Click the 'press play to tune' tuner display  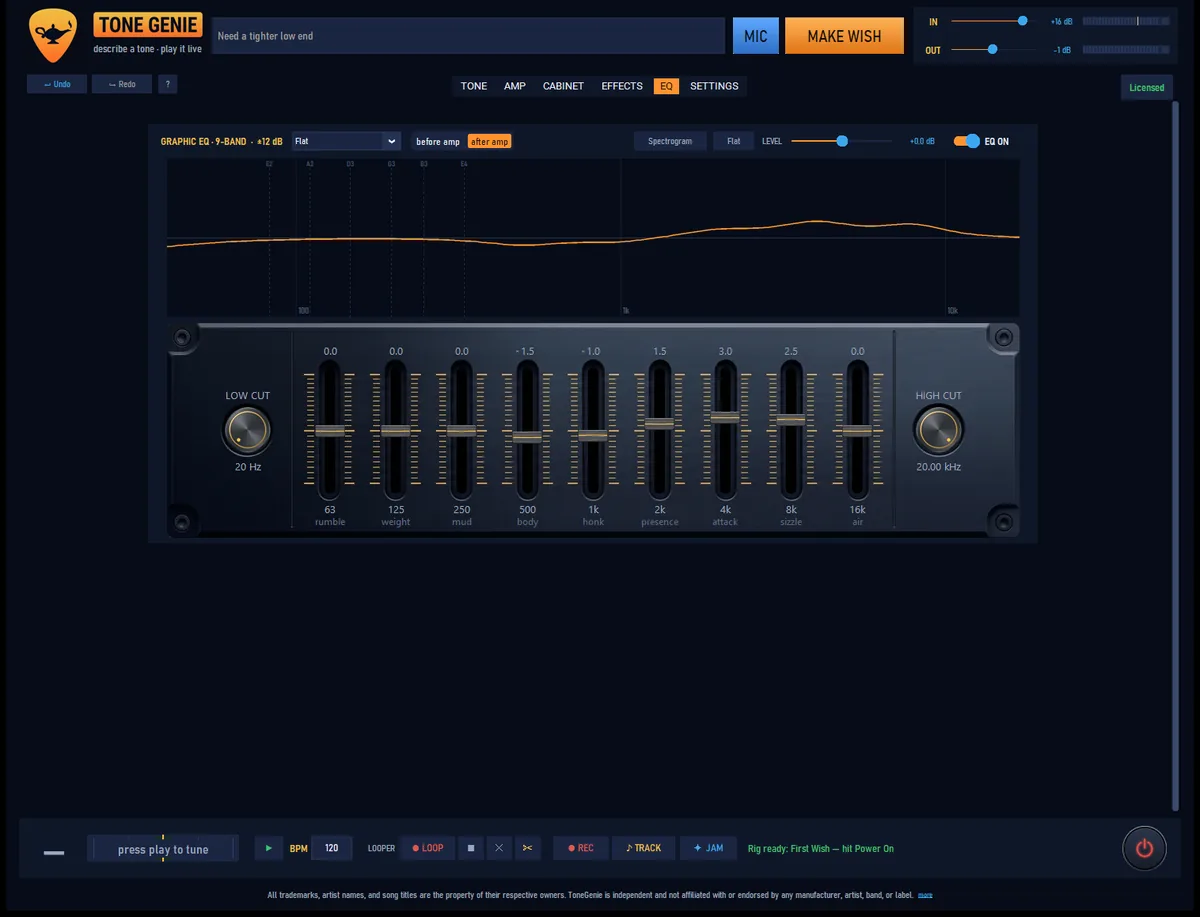pyautogui.click(x=163, y=849)
